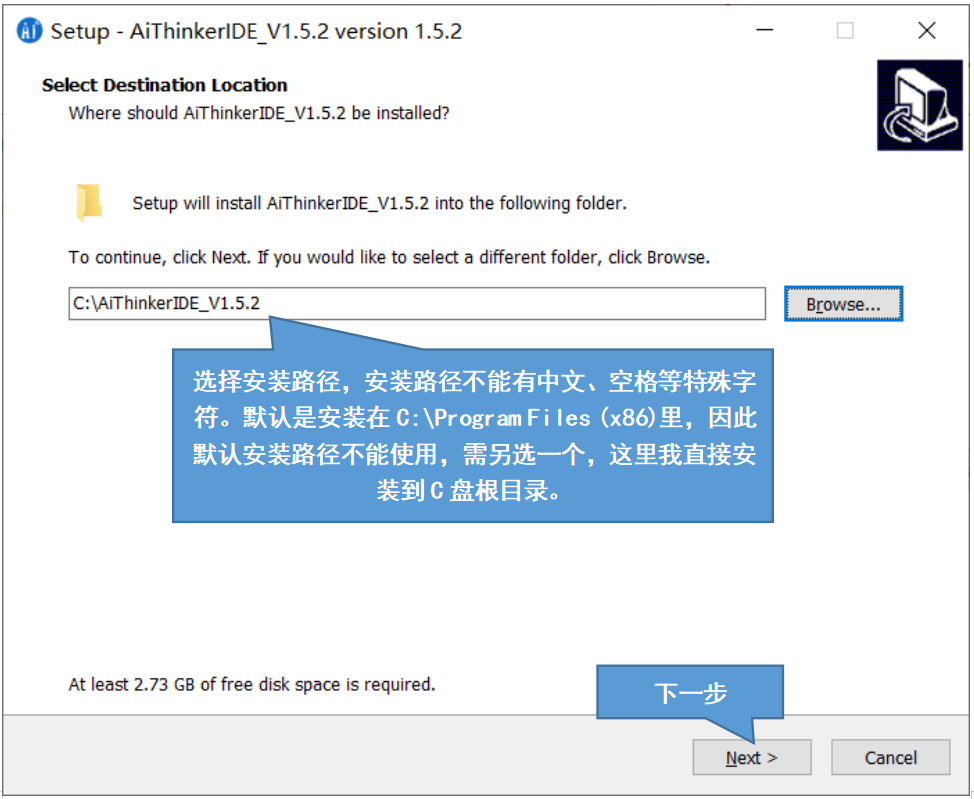Click the 'Where should AiThinkerIDE be installed' text
Screen dimensions: 974x799
click(258, 113)
